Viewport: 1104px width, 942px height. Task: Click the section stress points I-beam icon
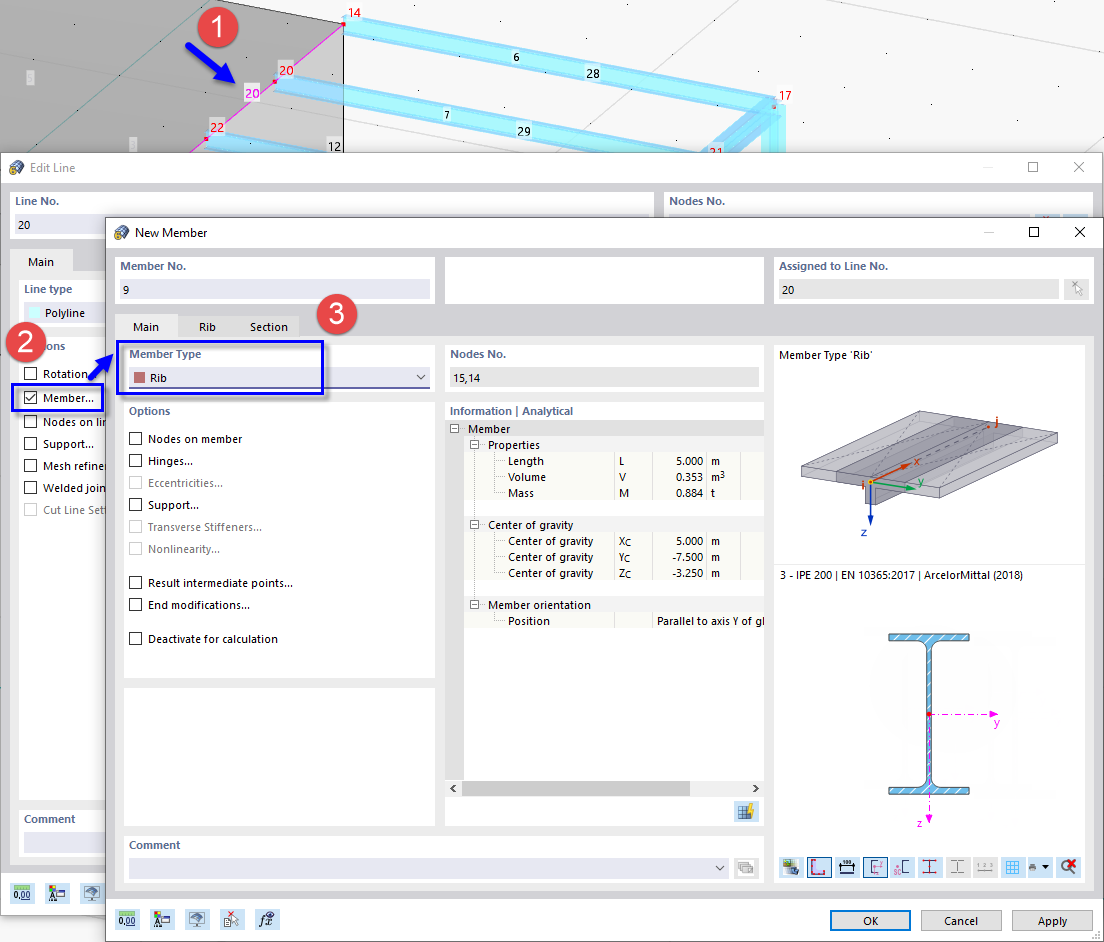pos(929,867)
